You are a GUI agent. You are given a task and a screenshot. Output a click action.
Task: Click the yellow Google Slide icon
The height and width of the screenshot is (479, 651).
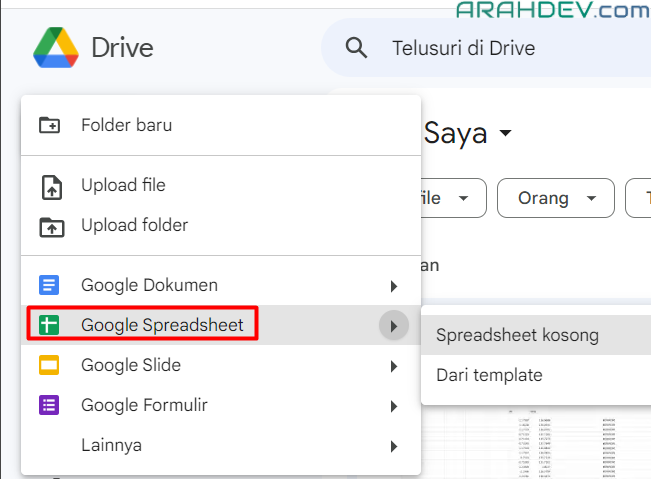(x=50, y=366)
